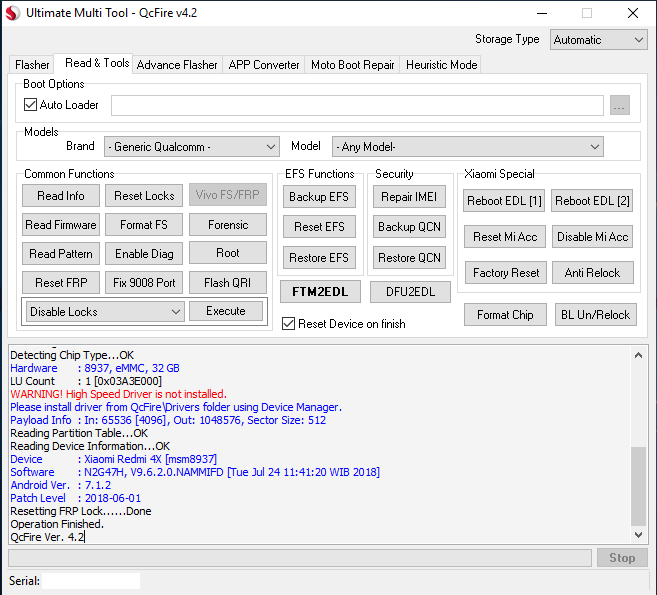Click the Reset EFS button
This screenshot has width=657, height=595.
319,227
